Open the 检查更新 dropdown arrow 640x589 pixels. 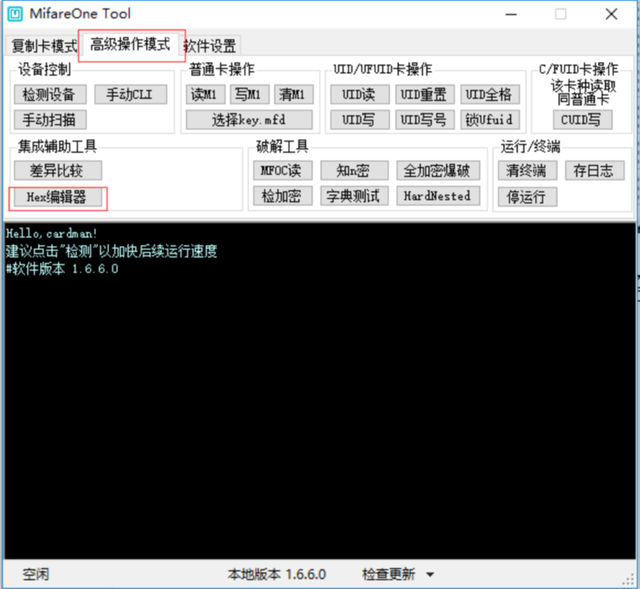(430, 575)
